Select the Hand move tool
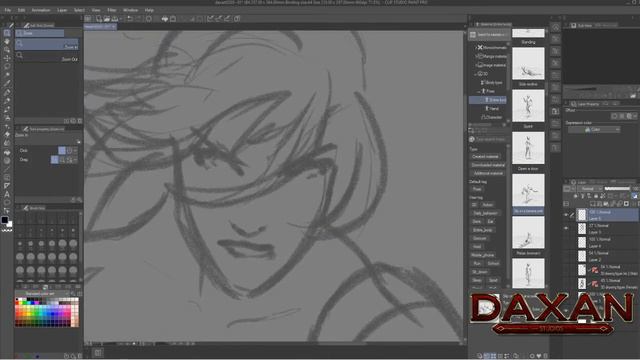This screenshot has height=360, width=640. (7, 41)
